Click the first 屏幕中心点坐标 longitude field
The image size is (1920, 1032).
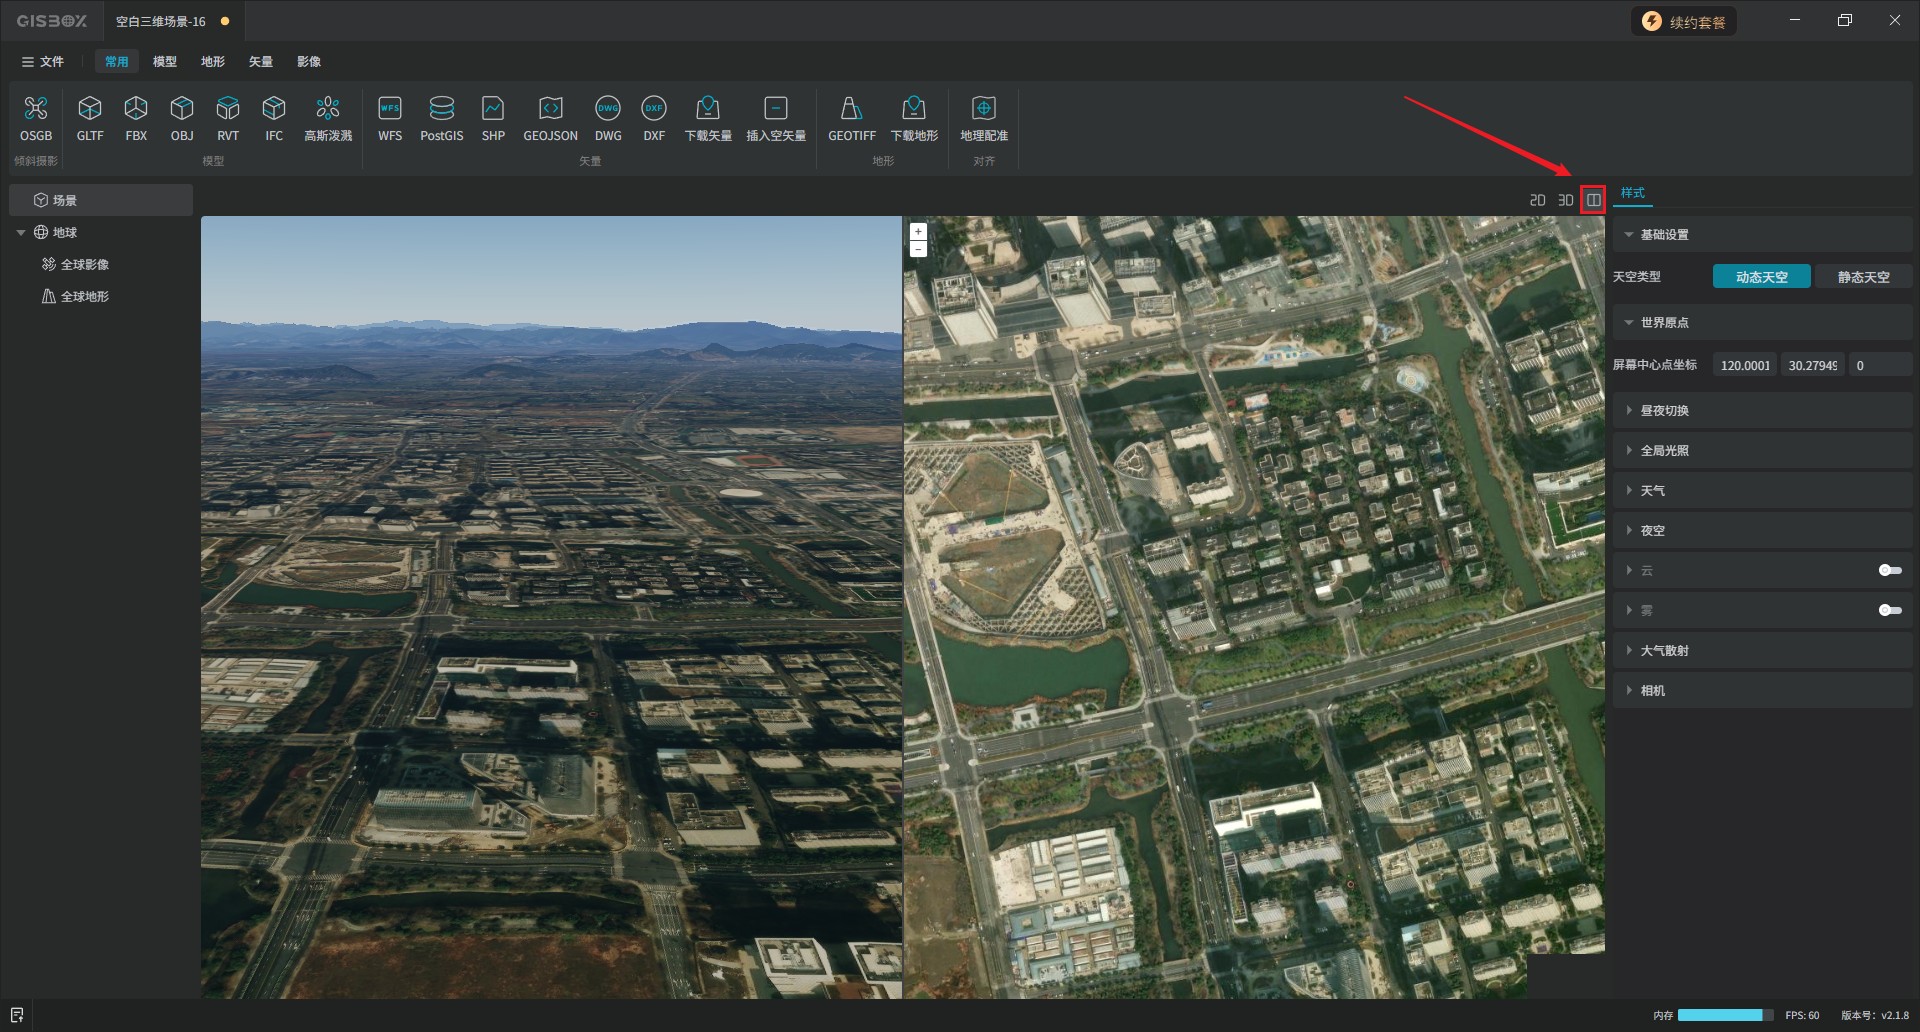point(1745,365)
